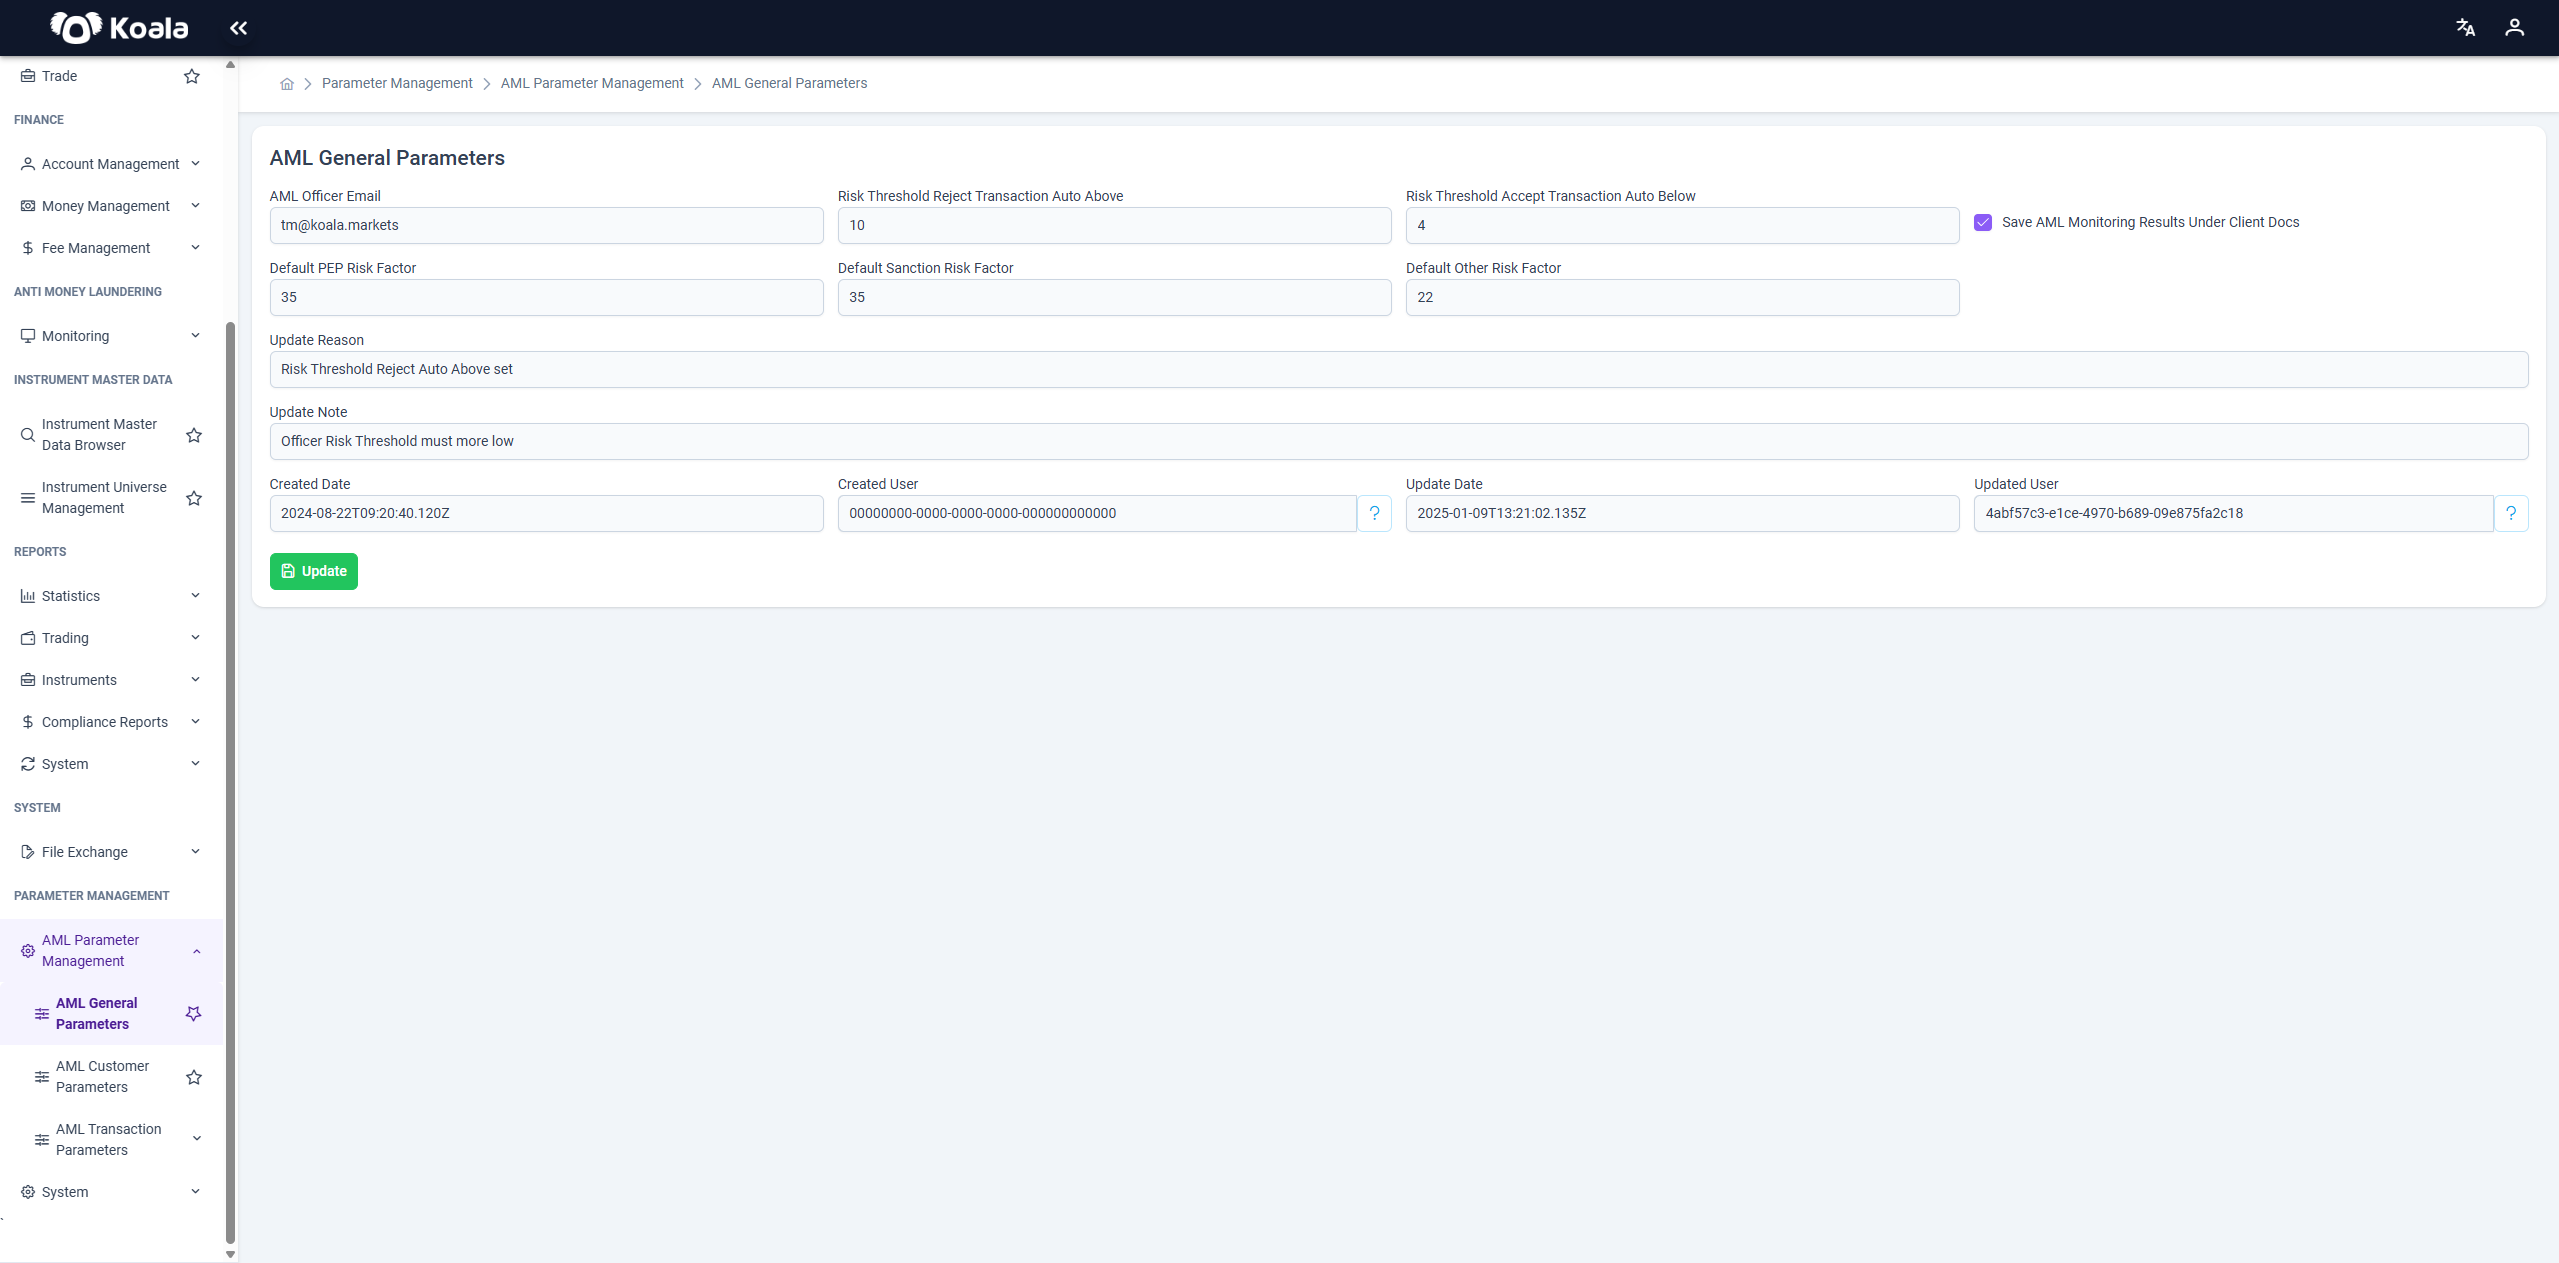The image size is (2559, 1263).
Task: Open AML Customer Parameters menu item
Action: pos(102,1077)
